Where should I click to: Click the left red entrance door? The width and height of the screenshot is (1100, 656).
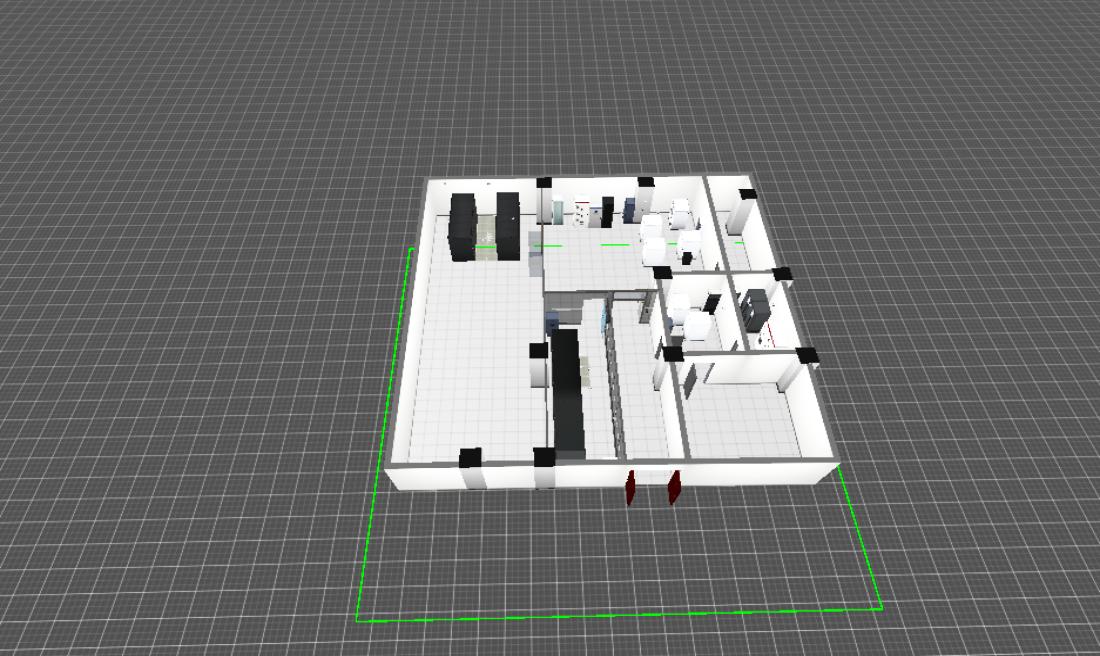[x=631, y=487]
